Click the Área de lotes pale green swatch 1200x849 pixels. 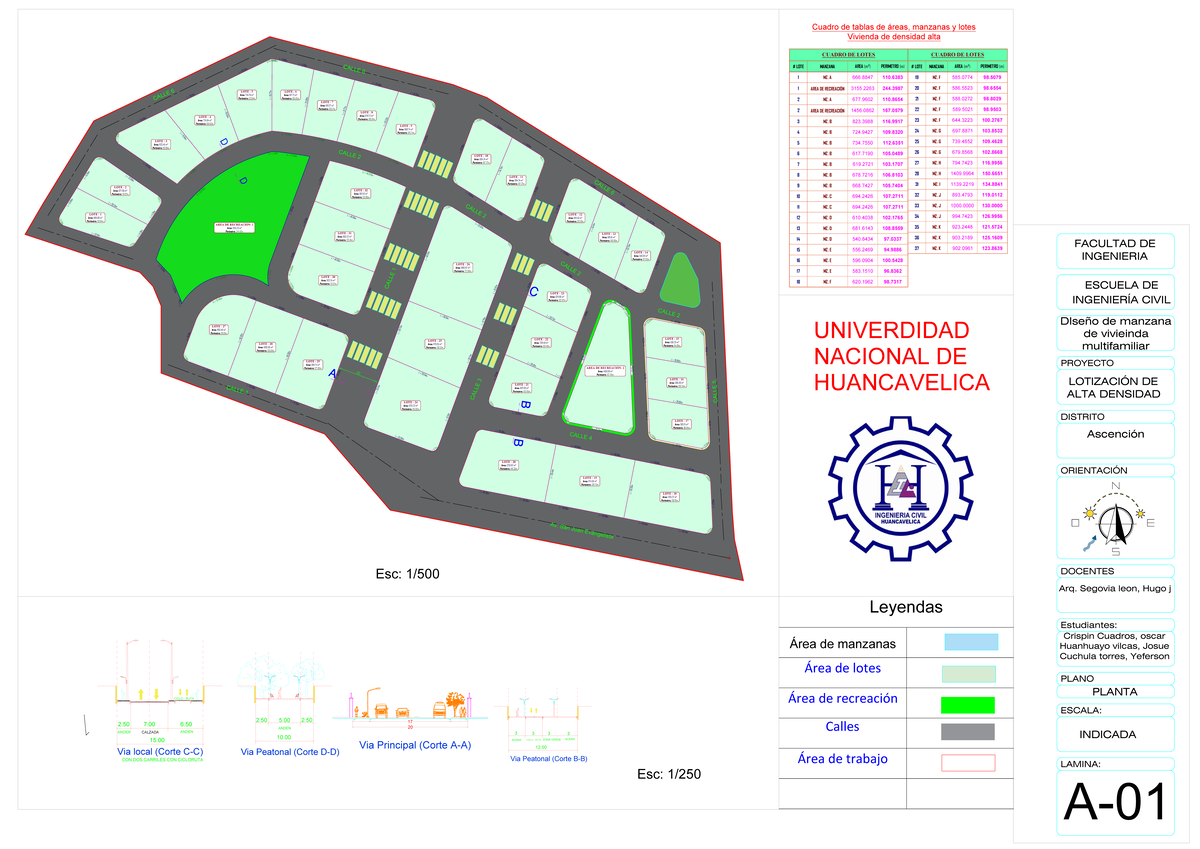point(969,675)
